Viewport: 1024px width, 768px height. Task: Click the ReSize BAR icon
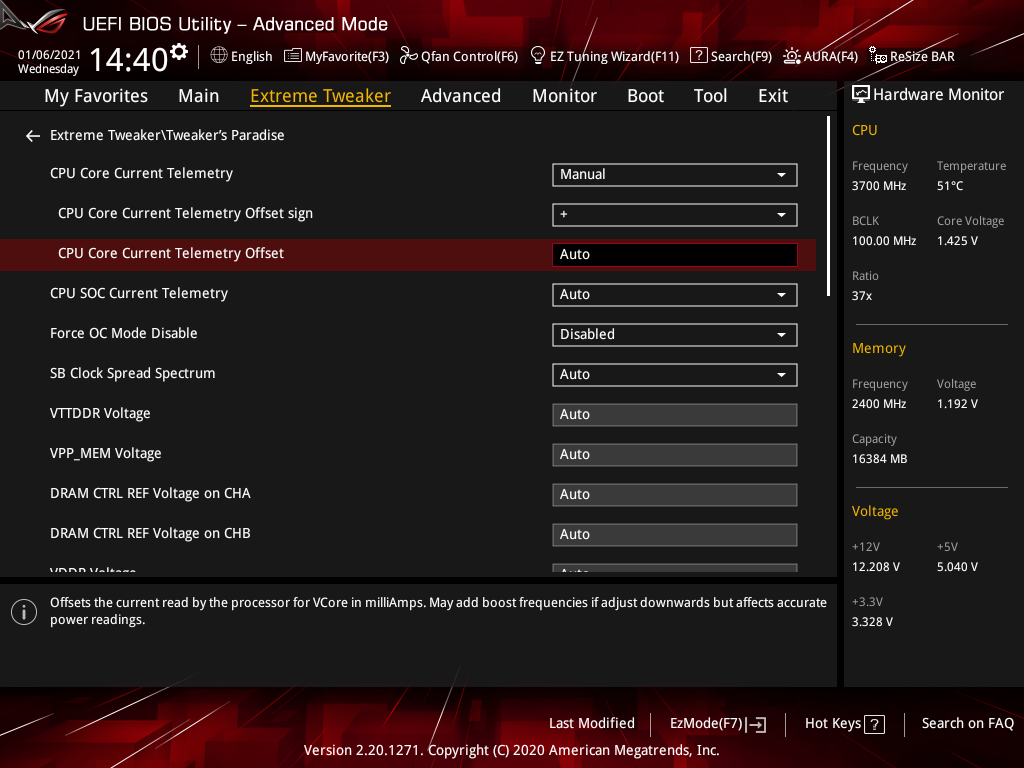[x=878, y=56]
